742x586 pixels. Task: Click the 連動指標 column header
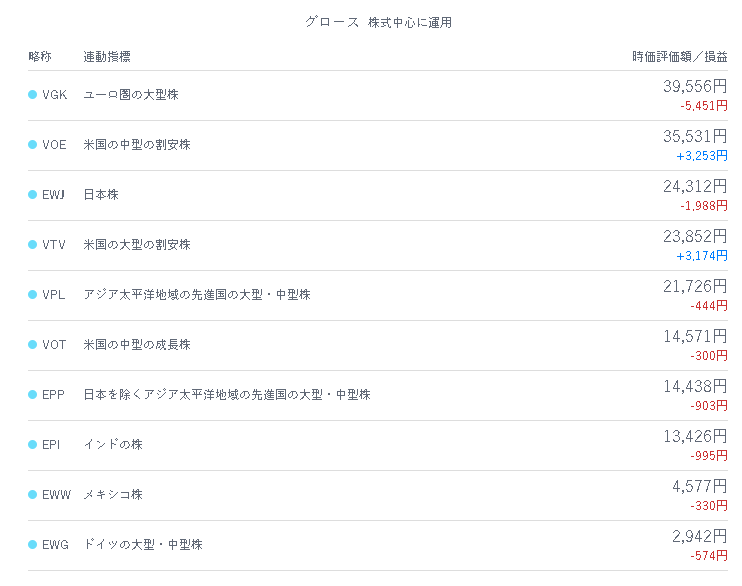107,57
